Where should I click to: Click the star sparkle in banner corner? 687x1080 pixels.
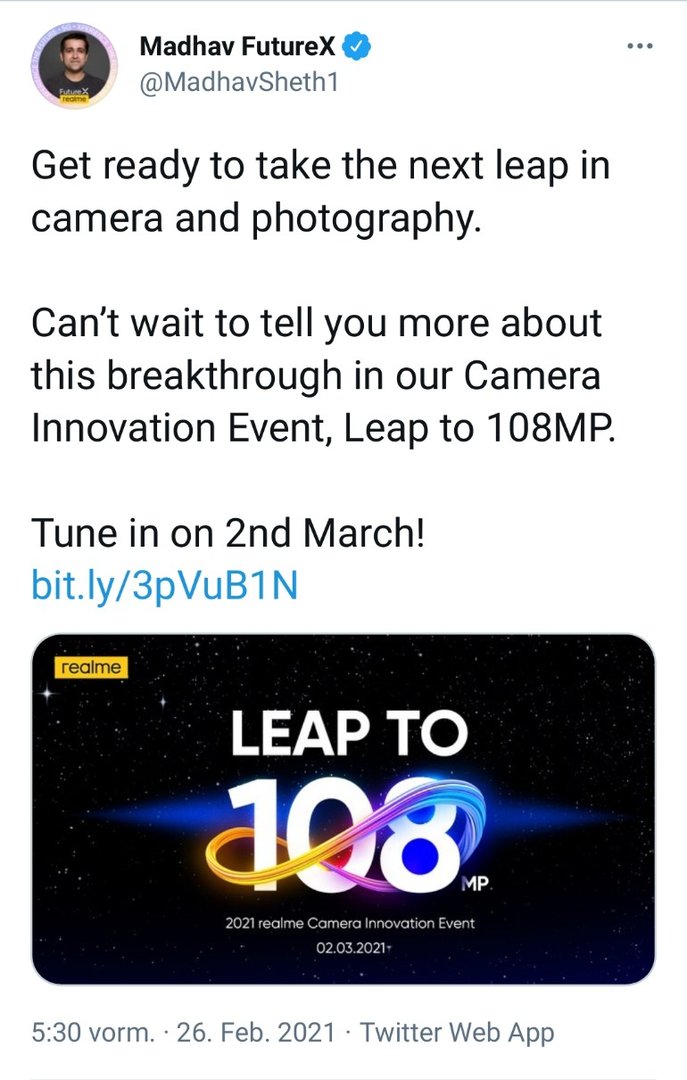point(47,694)
